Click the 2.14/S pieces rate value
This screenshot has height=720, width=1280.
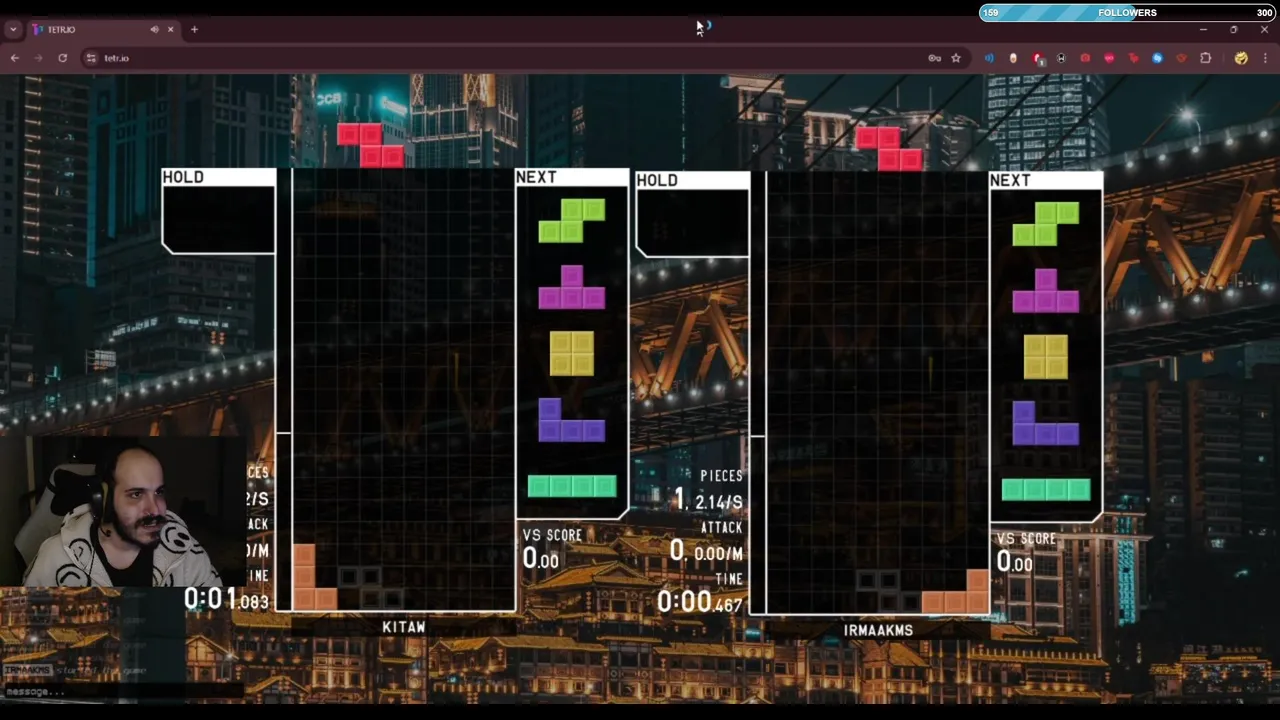click(719, 502)
